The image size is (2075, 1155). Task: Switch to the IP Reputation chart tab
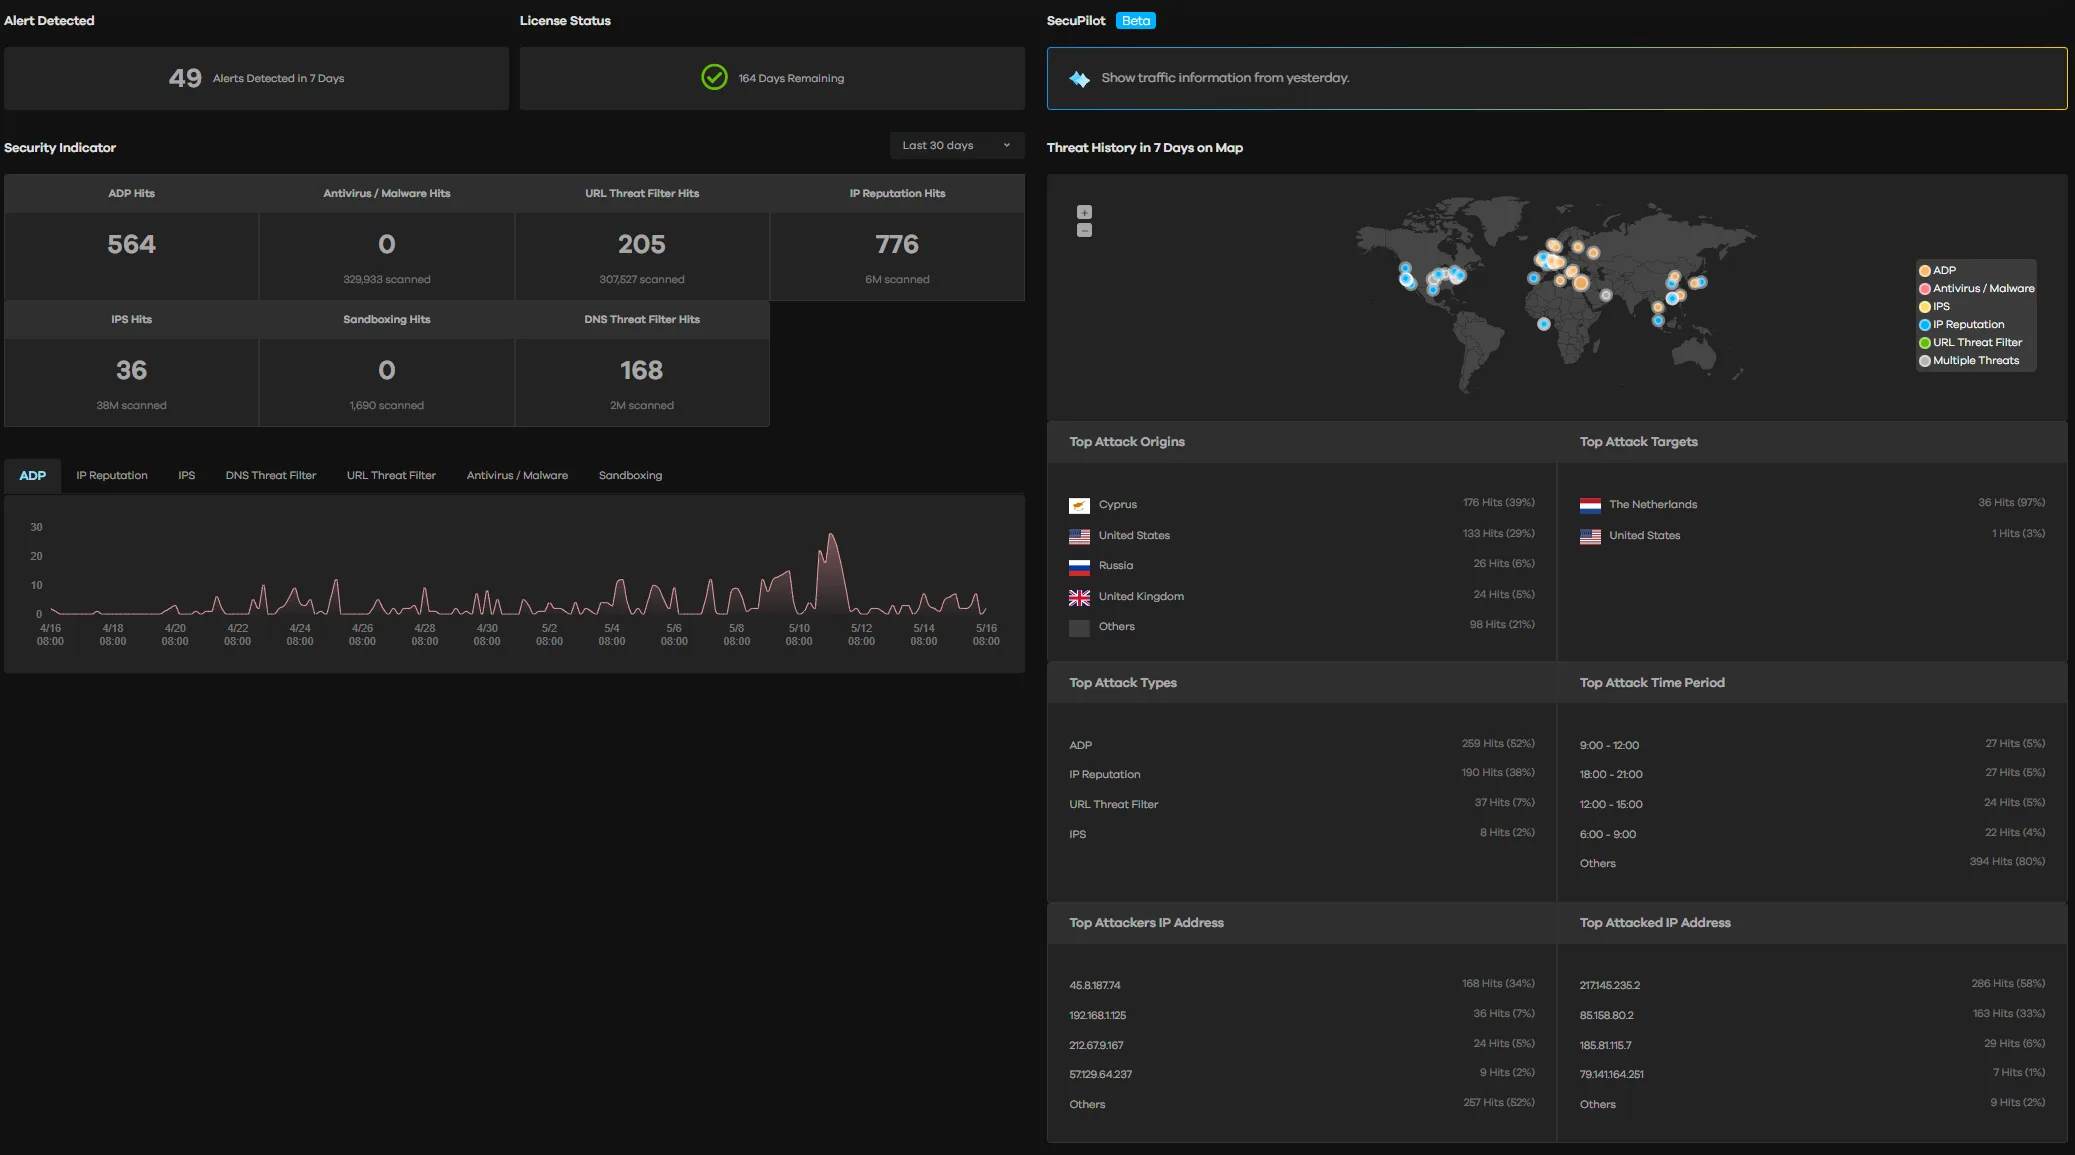click(x=112, y=475)
